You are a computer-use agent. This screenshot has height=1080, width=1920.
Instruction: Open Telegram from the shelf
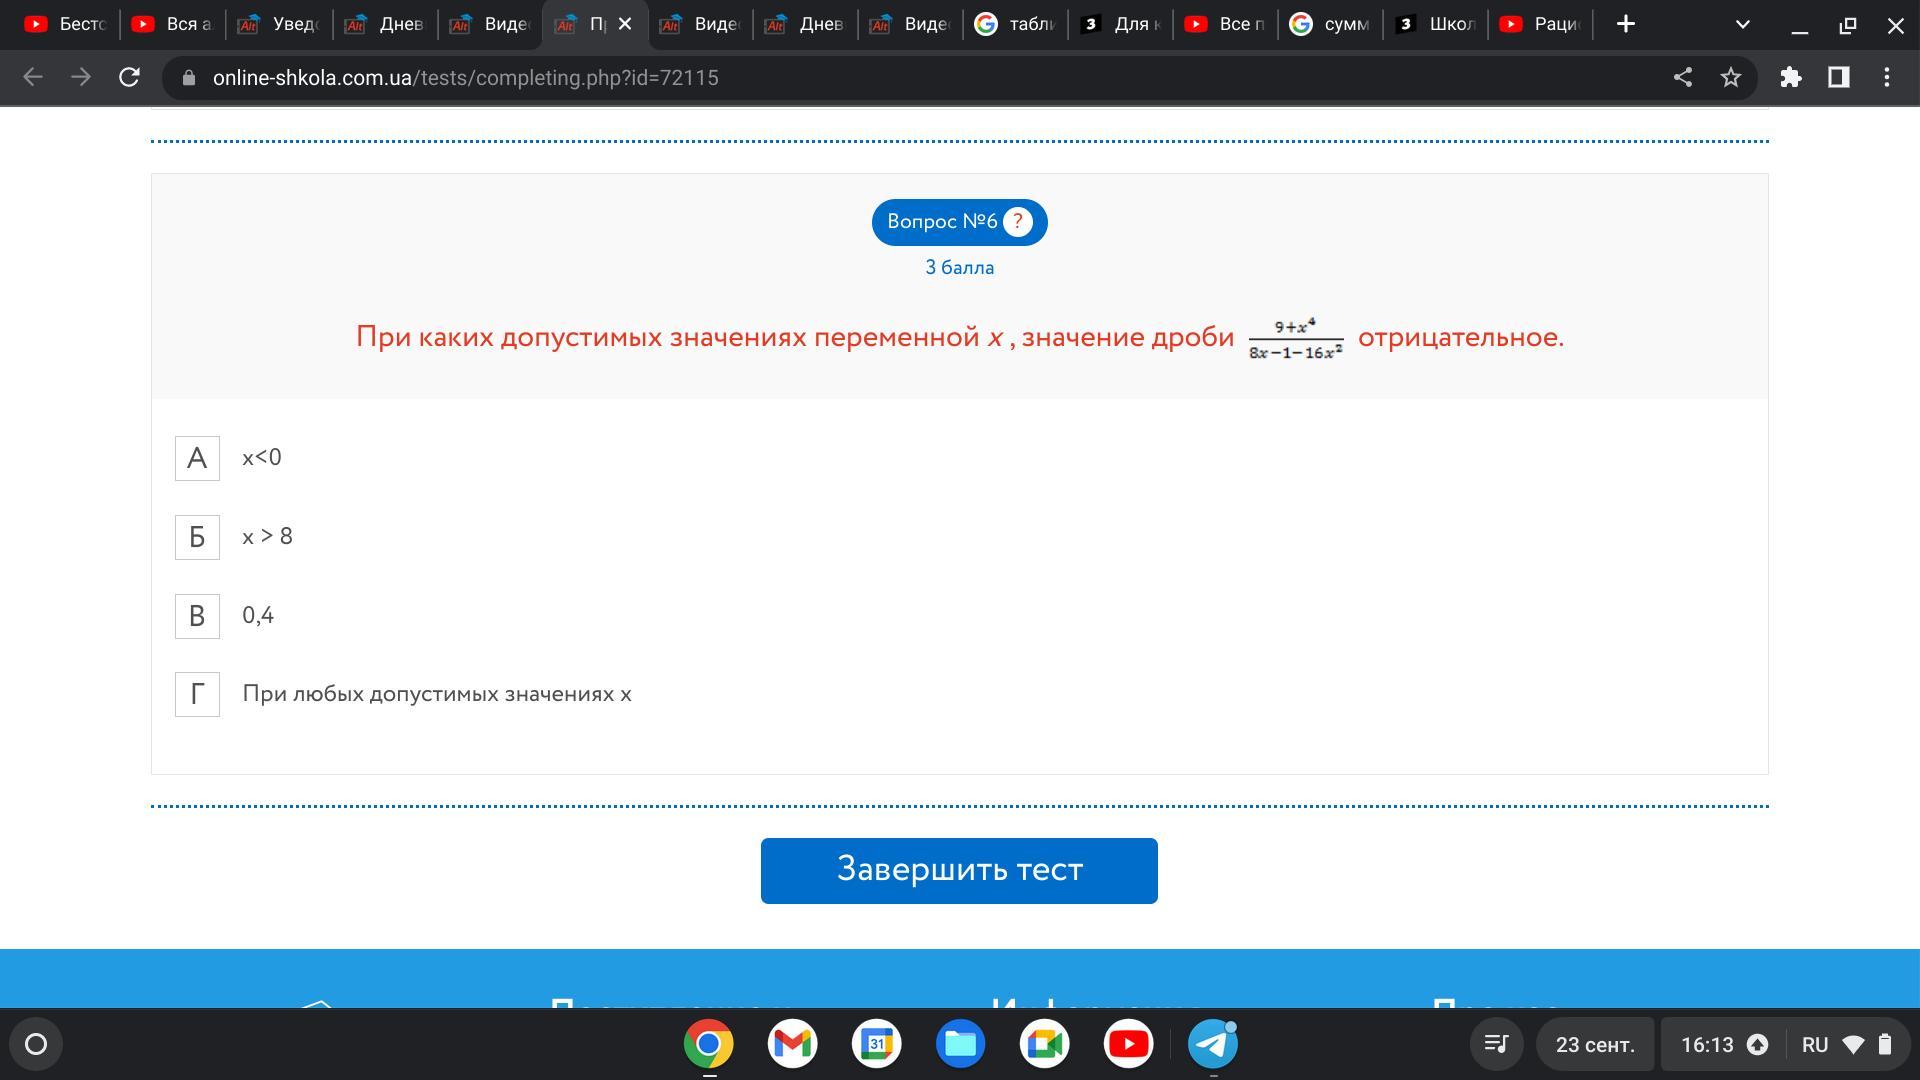click(x=1212, y=1044)
